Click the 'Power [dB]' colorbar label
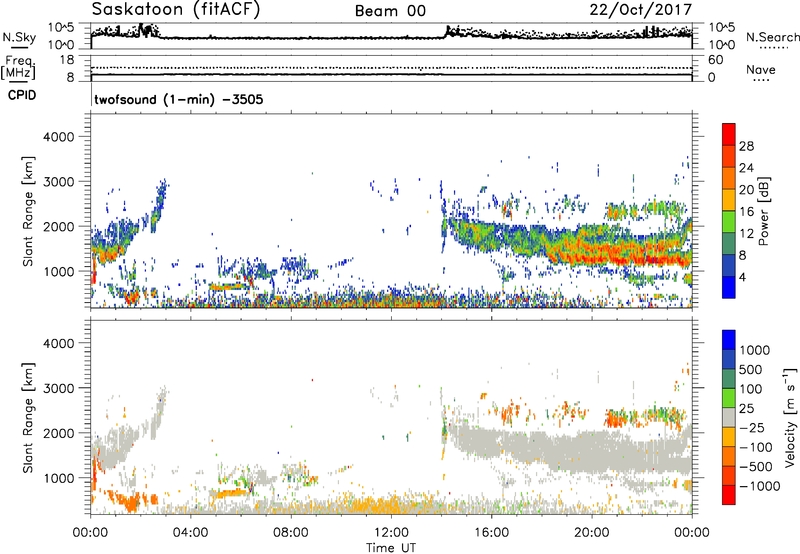The height and width of the screenshot is (554, 800). click(763, 211)
